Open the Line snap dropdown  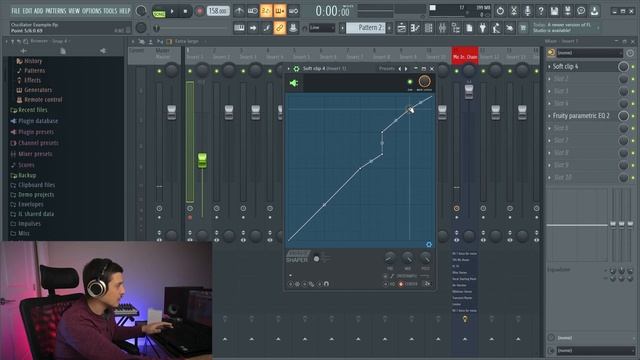(x=322, y=28)
